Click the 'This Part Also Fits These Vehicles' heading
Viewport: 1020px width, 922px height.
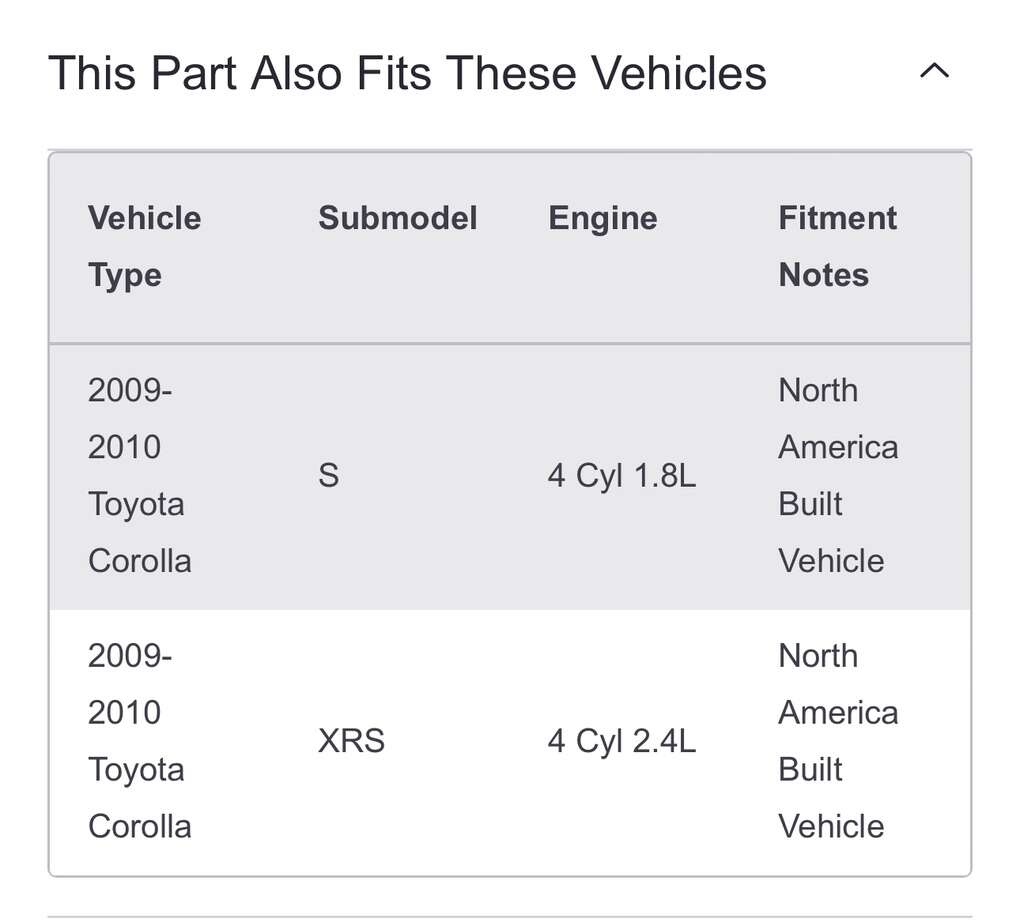click(x=407, y=73)
